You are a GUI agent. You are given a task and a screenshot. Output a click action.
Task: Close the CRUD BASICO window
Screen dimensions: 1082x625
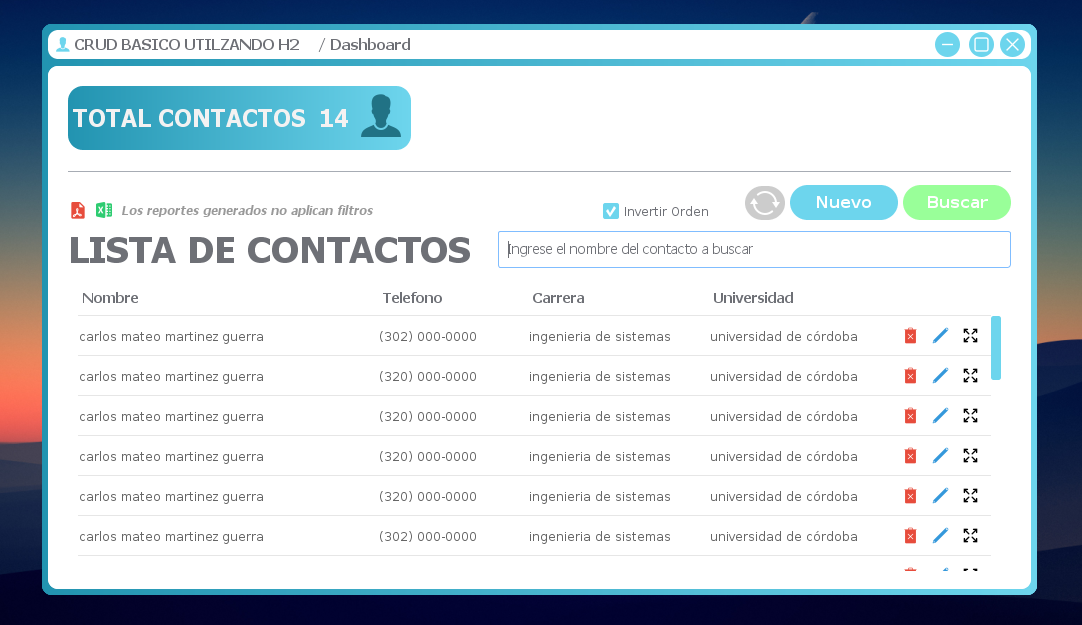pyautogui.click(x=1012, y=45)
